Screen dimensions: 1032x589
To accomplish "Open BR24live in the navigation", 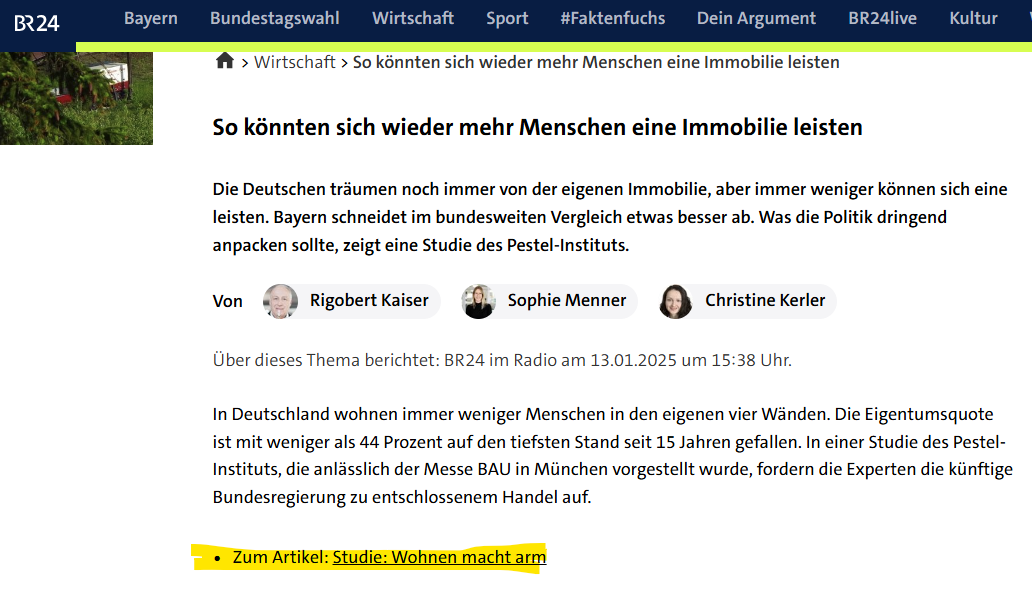I will click(883, 18).
